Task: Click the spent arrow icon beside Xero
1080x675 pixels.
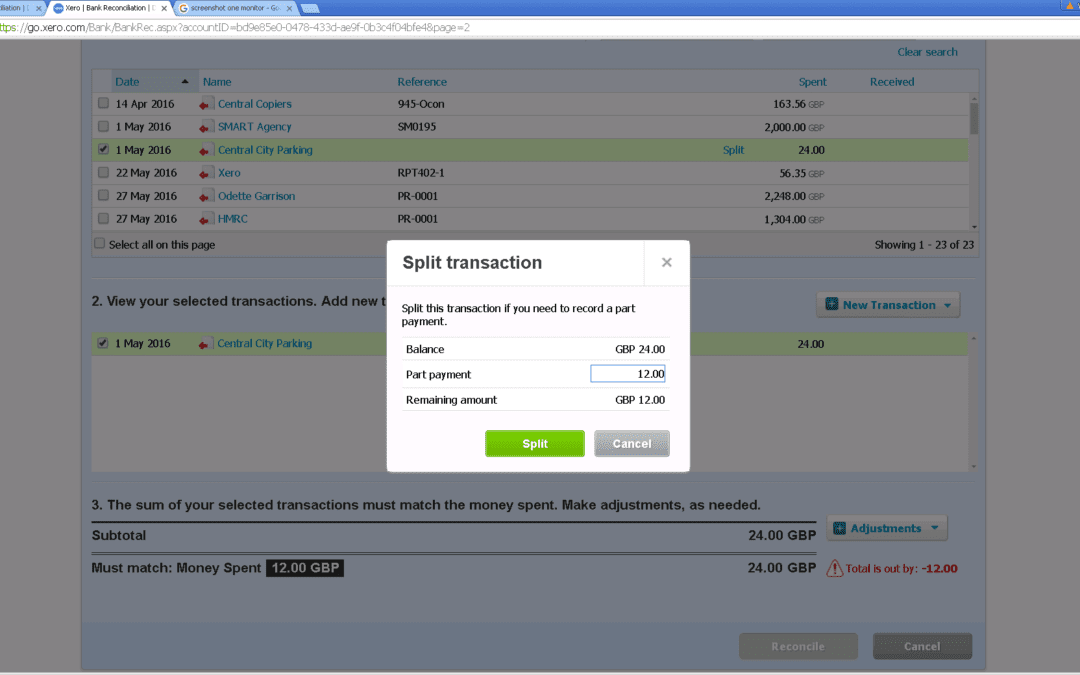Action: [205, 174]
